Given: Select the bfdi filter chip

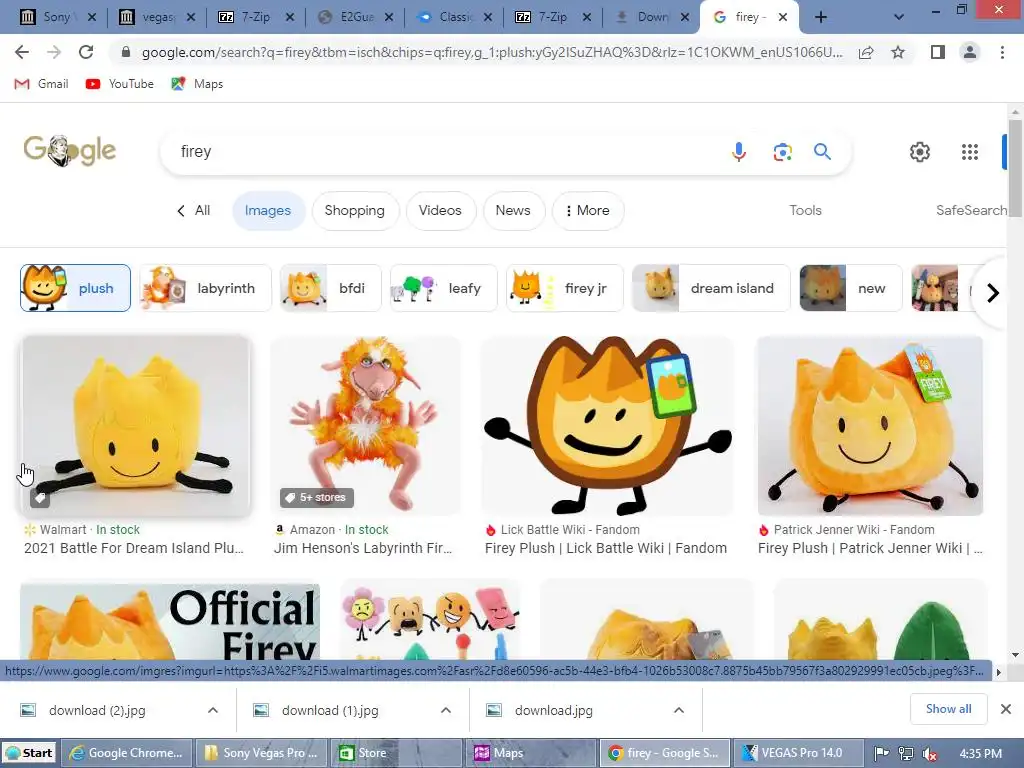Looking at the screenshot, I should click(330, 288).
